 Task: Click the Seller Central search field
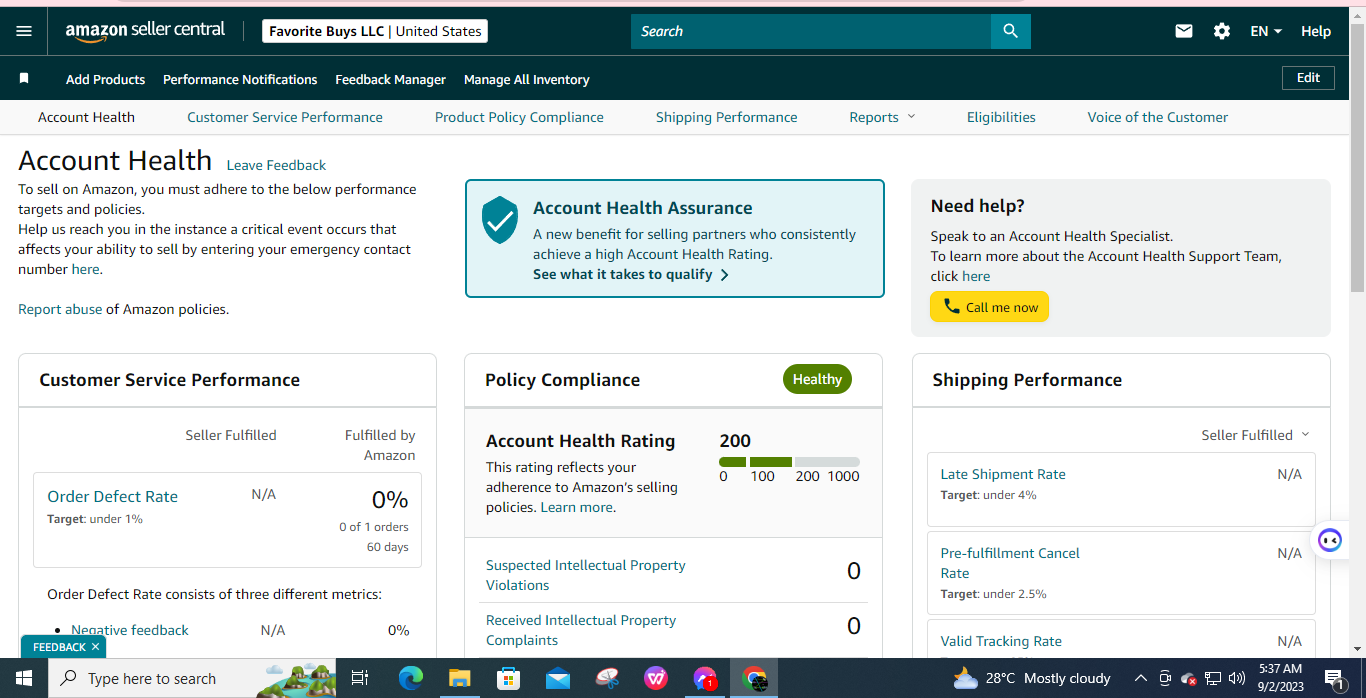(811, 31)
